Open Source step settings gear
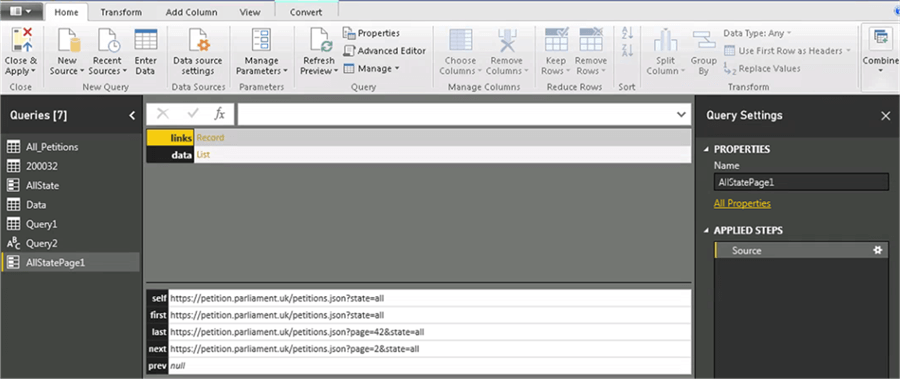Viewport: 900px width, 379px height. 877,250
